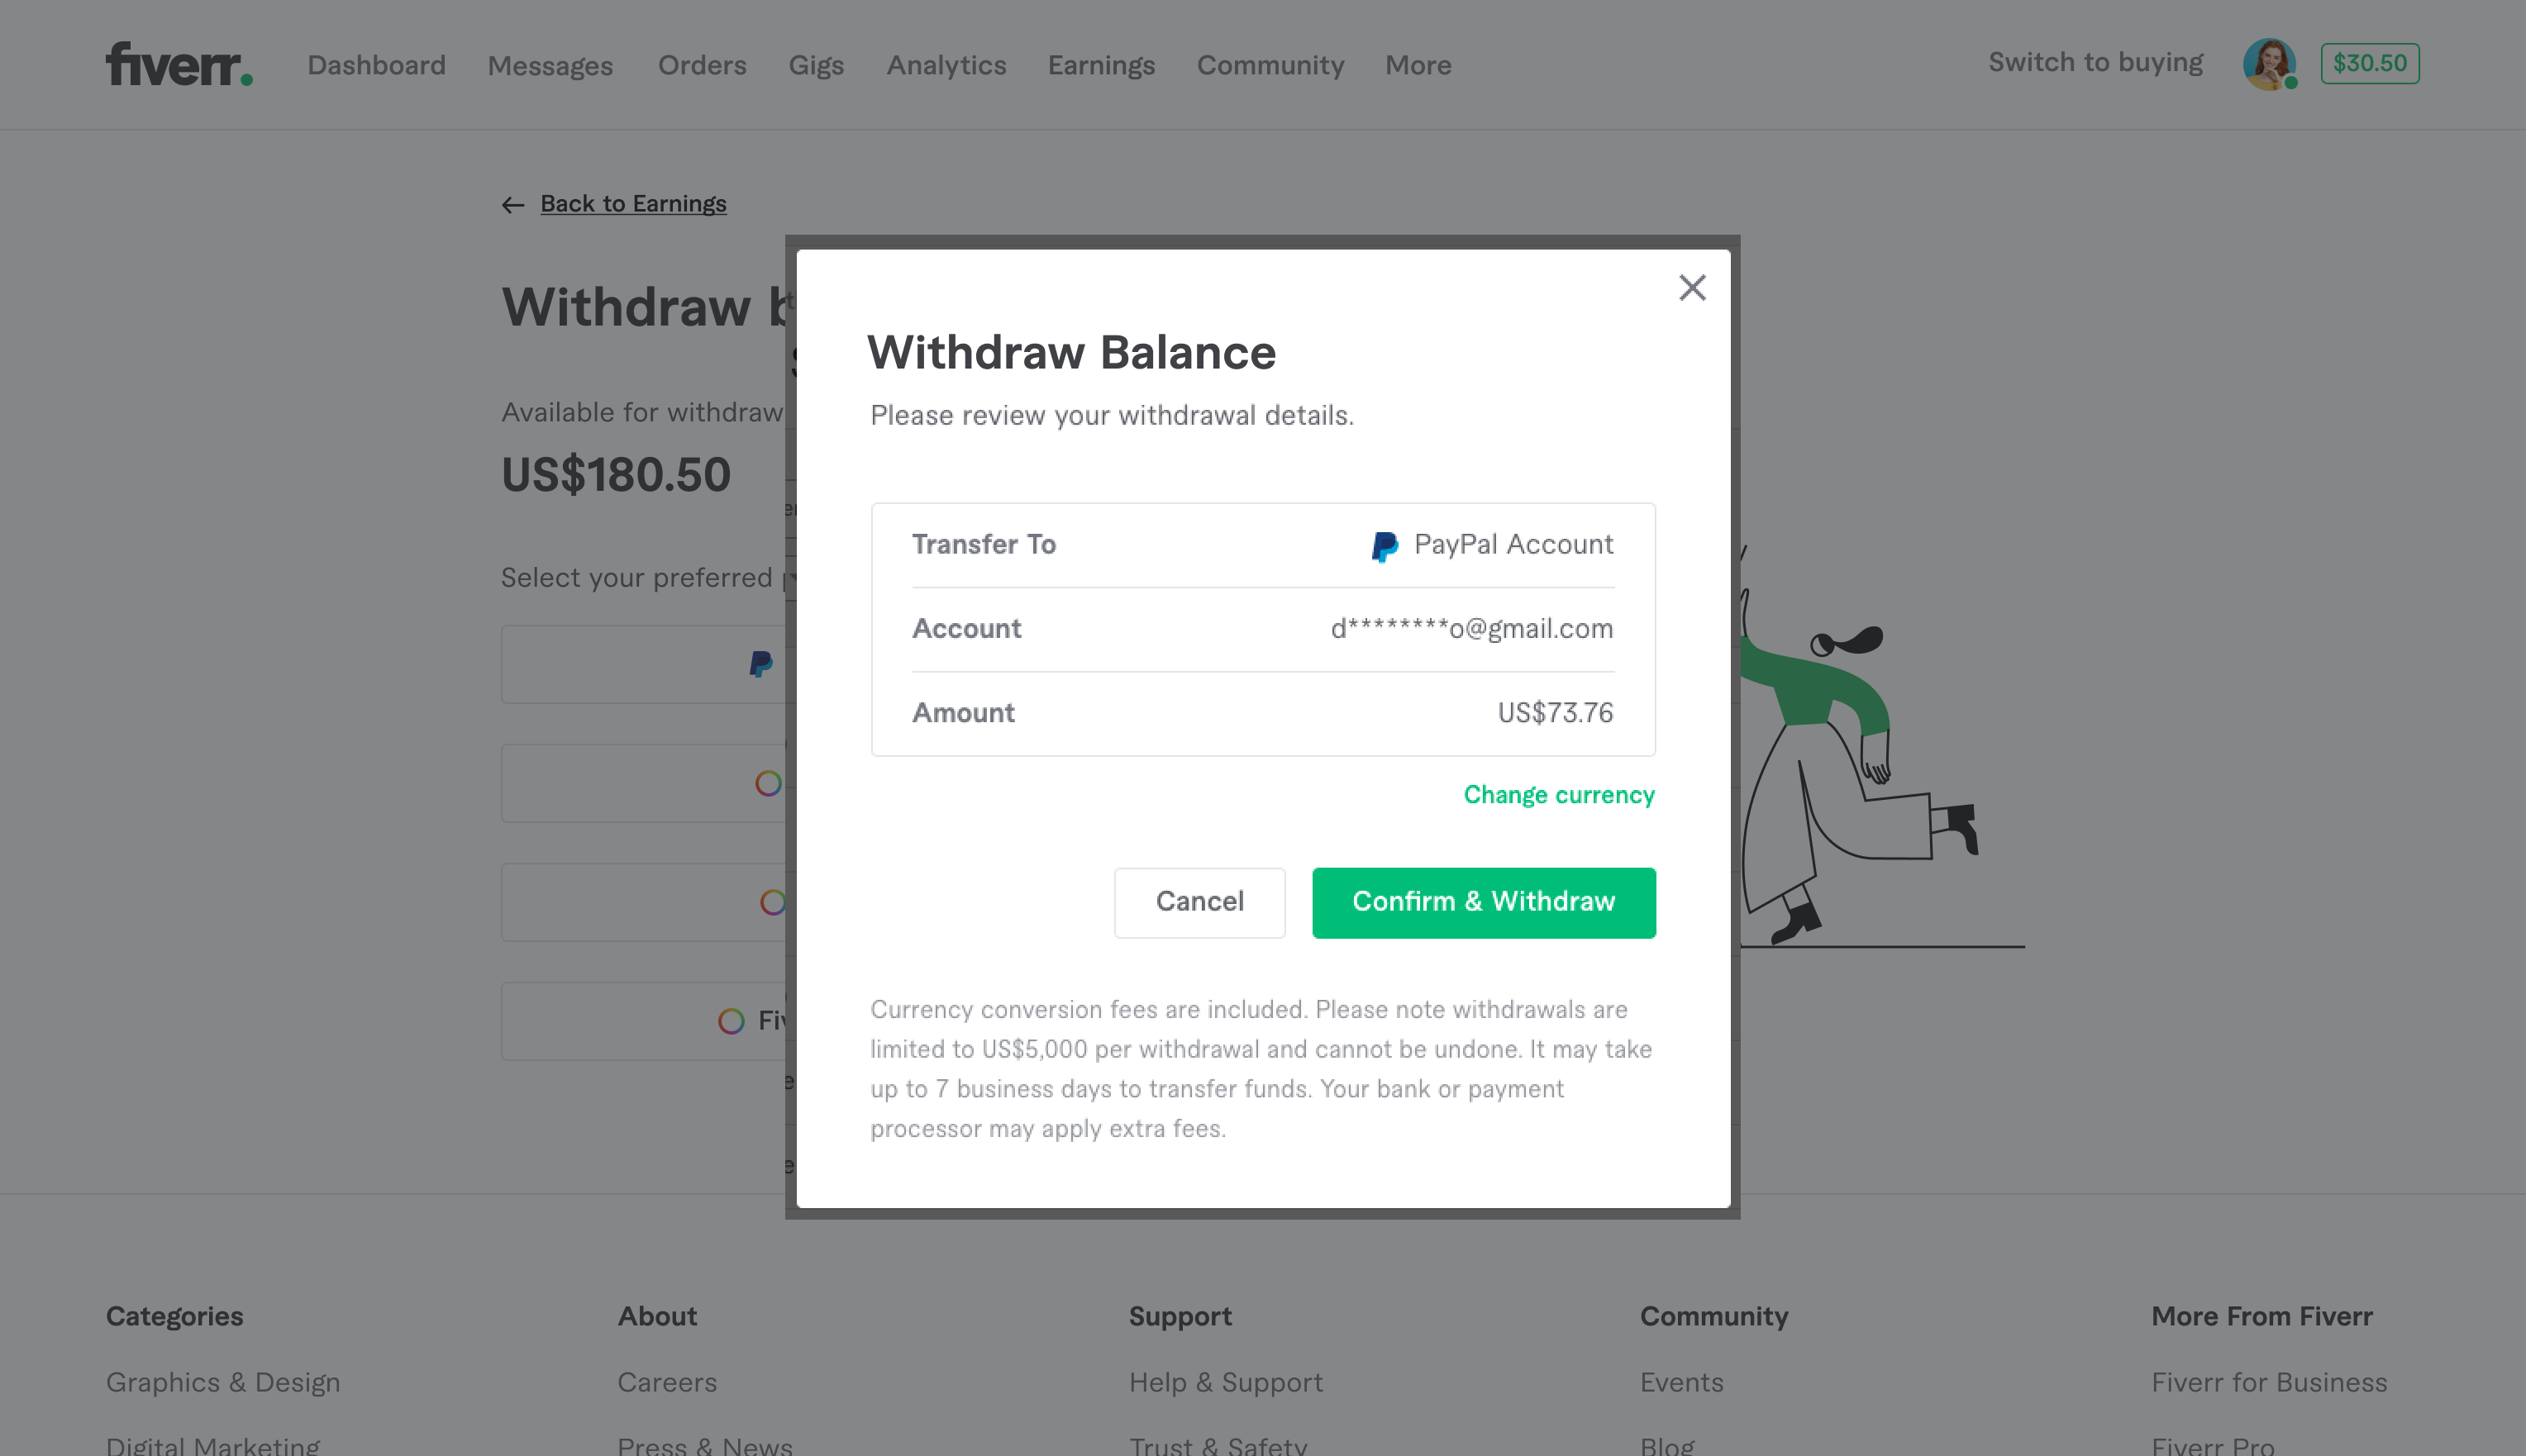Click the withdrawal amount input field
The width and height of the screenshot is (2526, 1456).
click(x=1553, y=713)
